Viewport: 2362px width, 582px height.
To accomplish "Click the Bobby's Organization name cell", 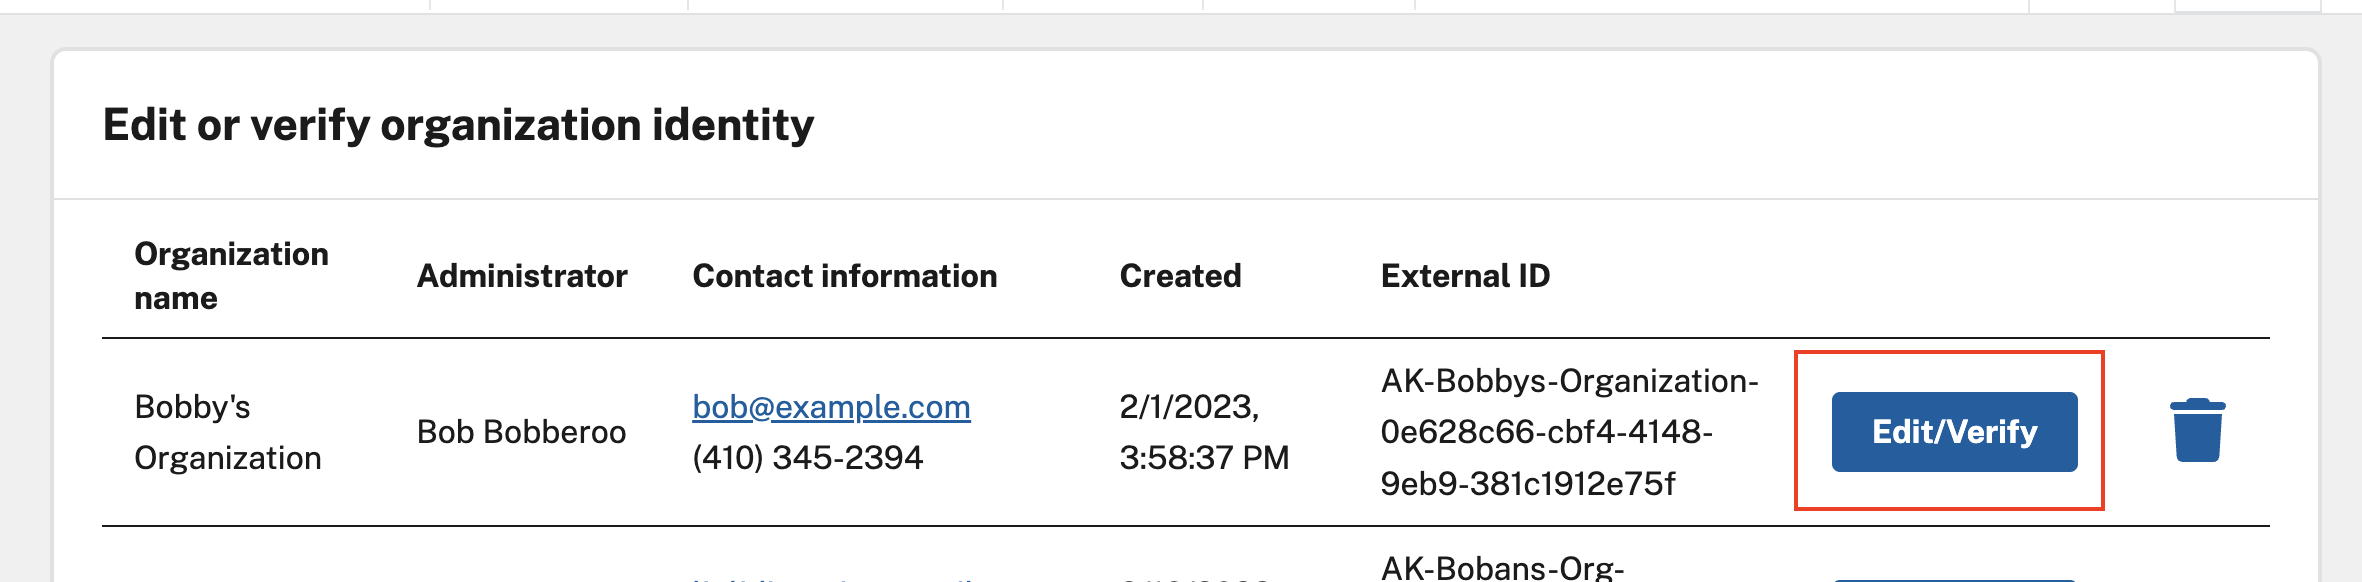I will (228, 432).
